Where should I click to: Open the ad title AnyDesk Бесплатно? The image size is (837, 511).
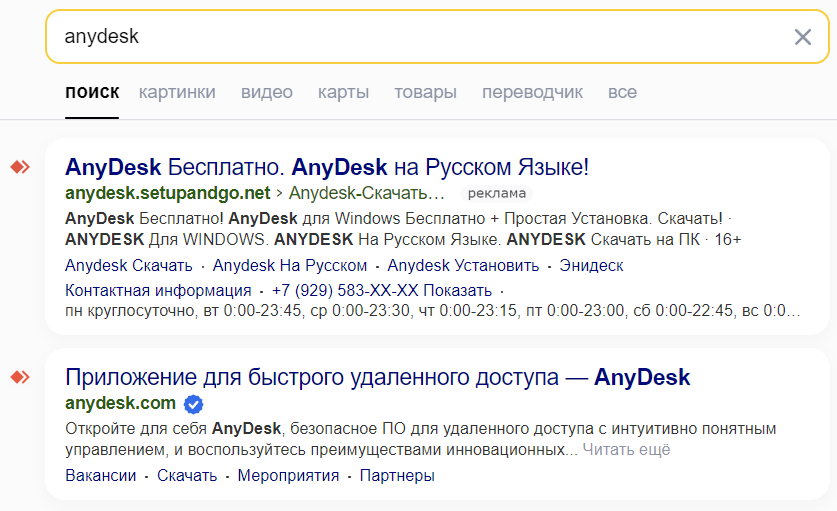pyautogui.click(x=327, y=167)
